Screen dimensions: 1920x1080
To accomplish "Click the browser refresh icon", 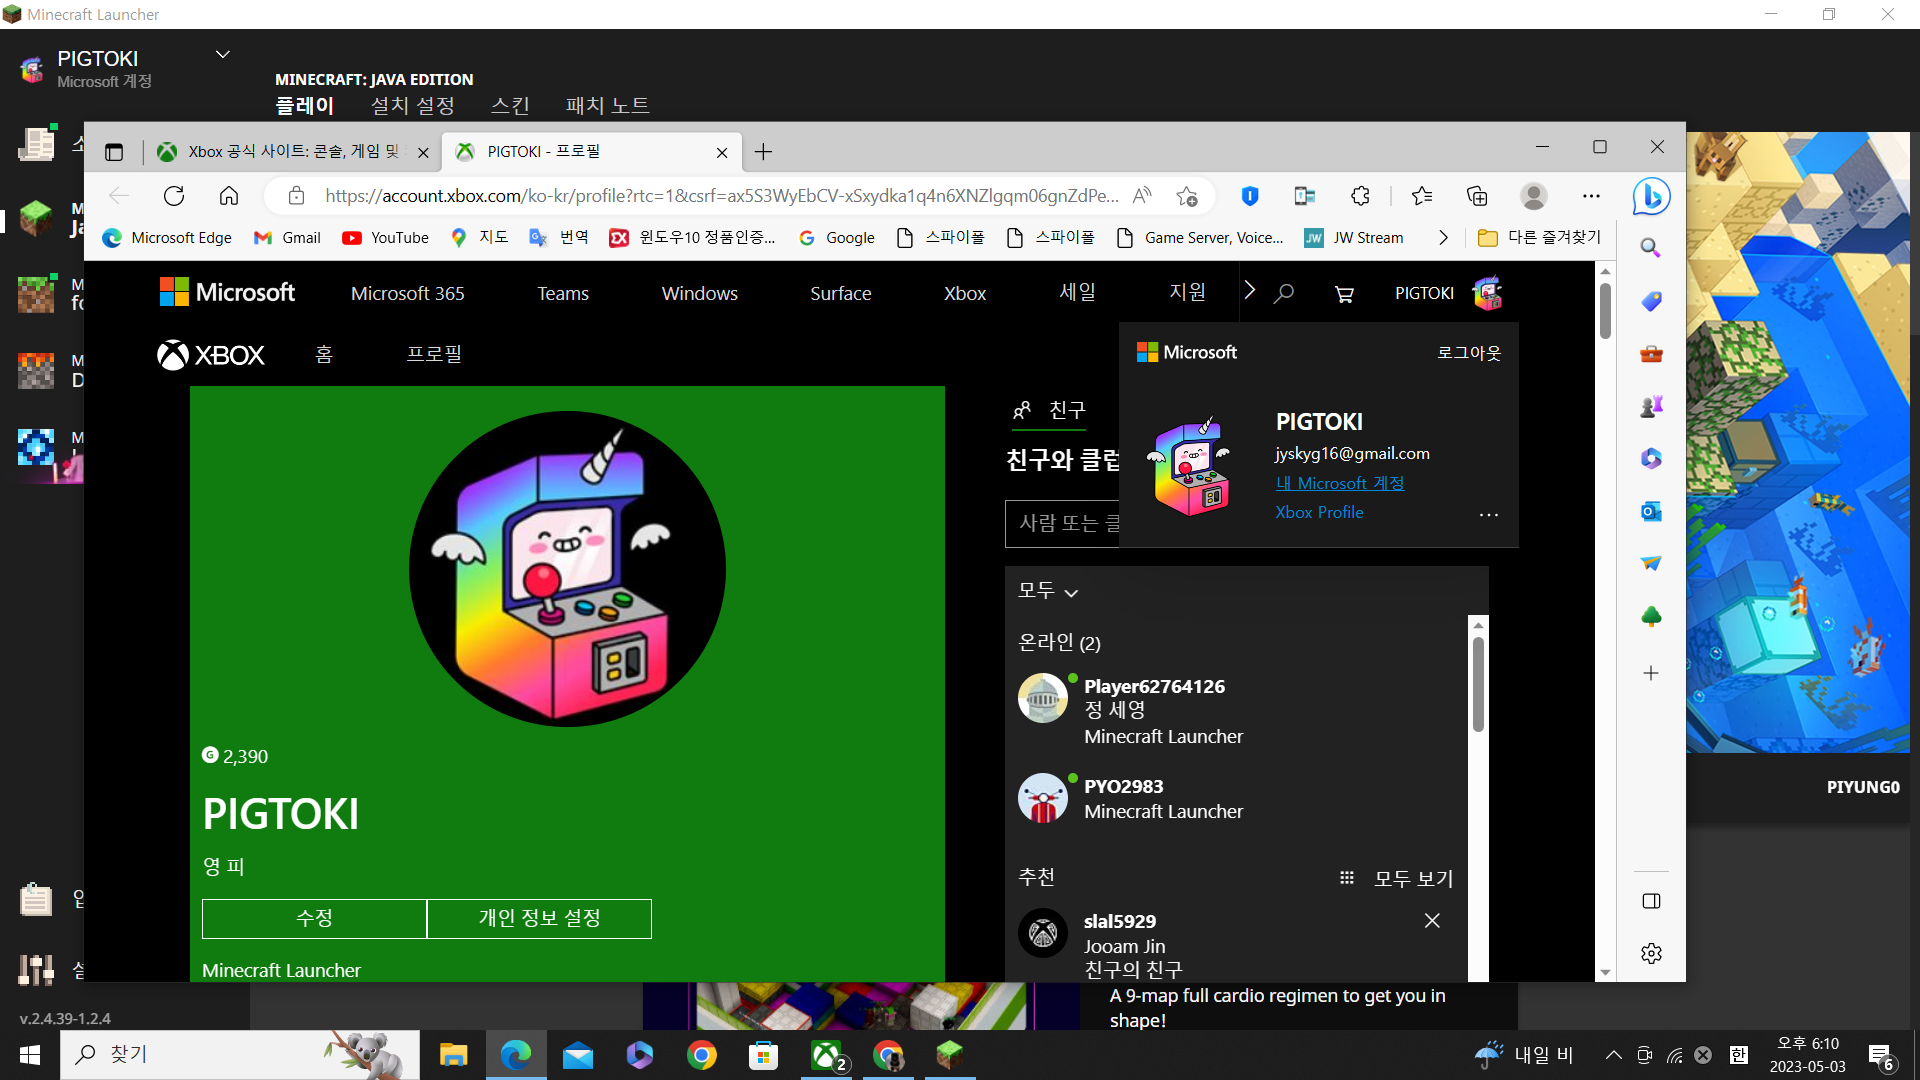I will click(x=174, y=196).
